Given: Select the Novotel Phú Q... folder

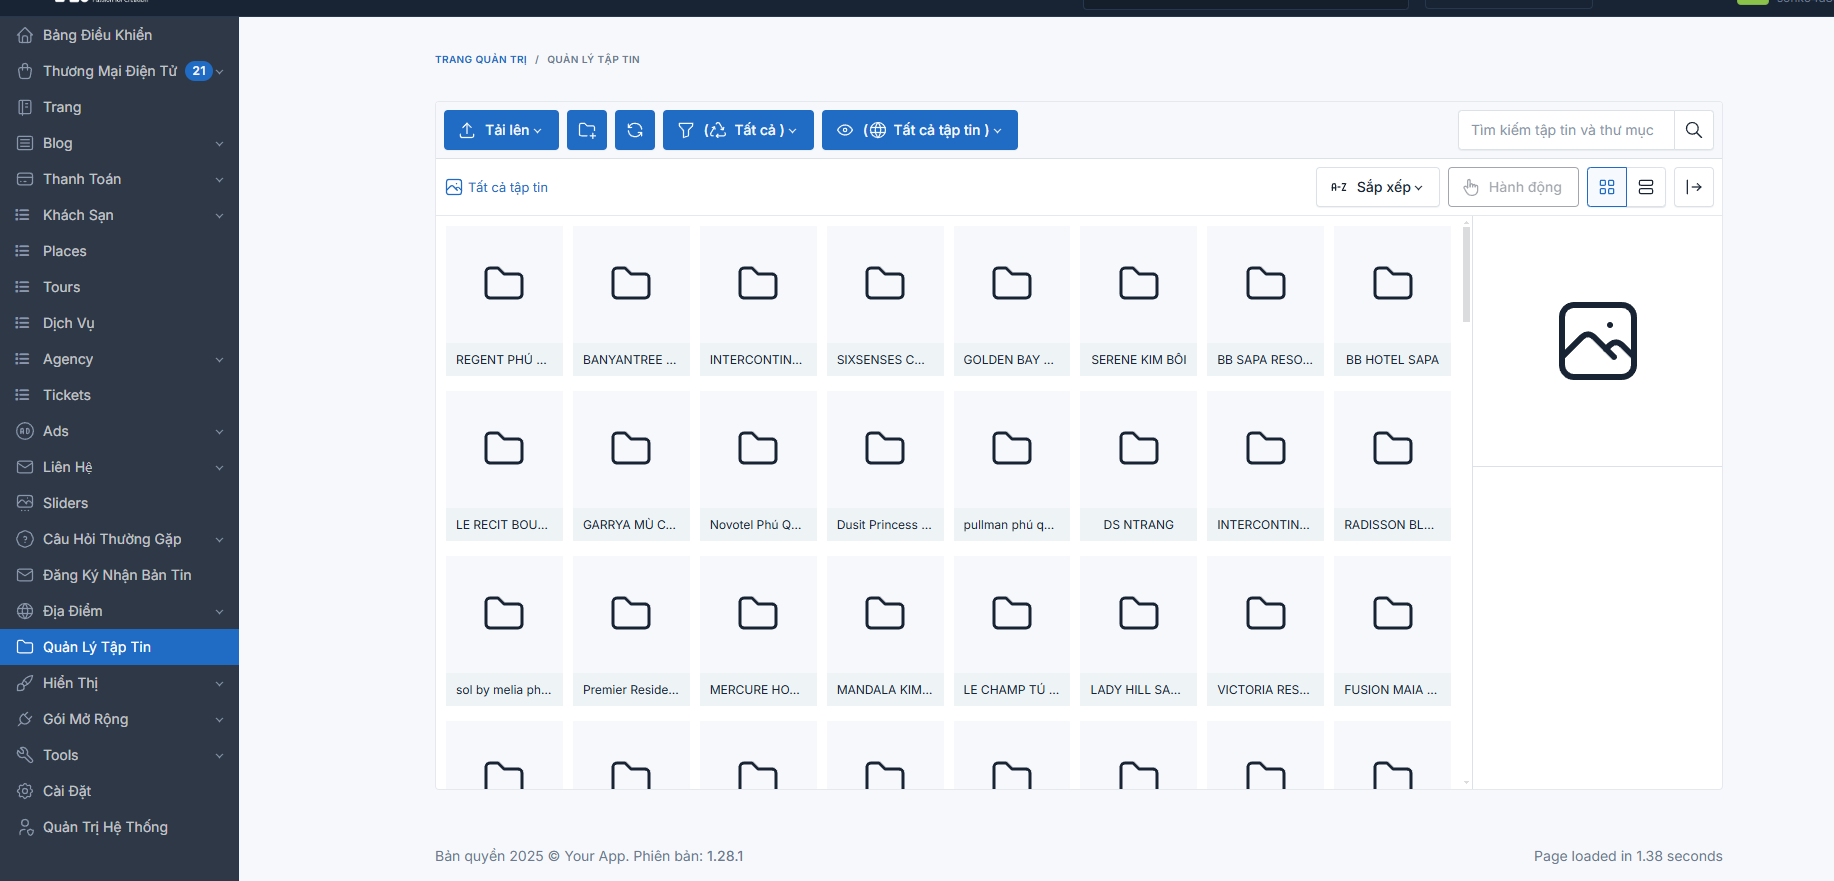Looking at the screenshot, I should coord(758,466).
